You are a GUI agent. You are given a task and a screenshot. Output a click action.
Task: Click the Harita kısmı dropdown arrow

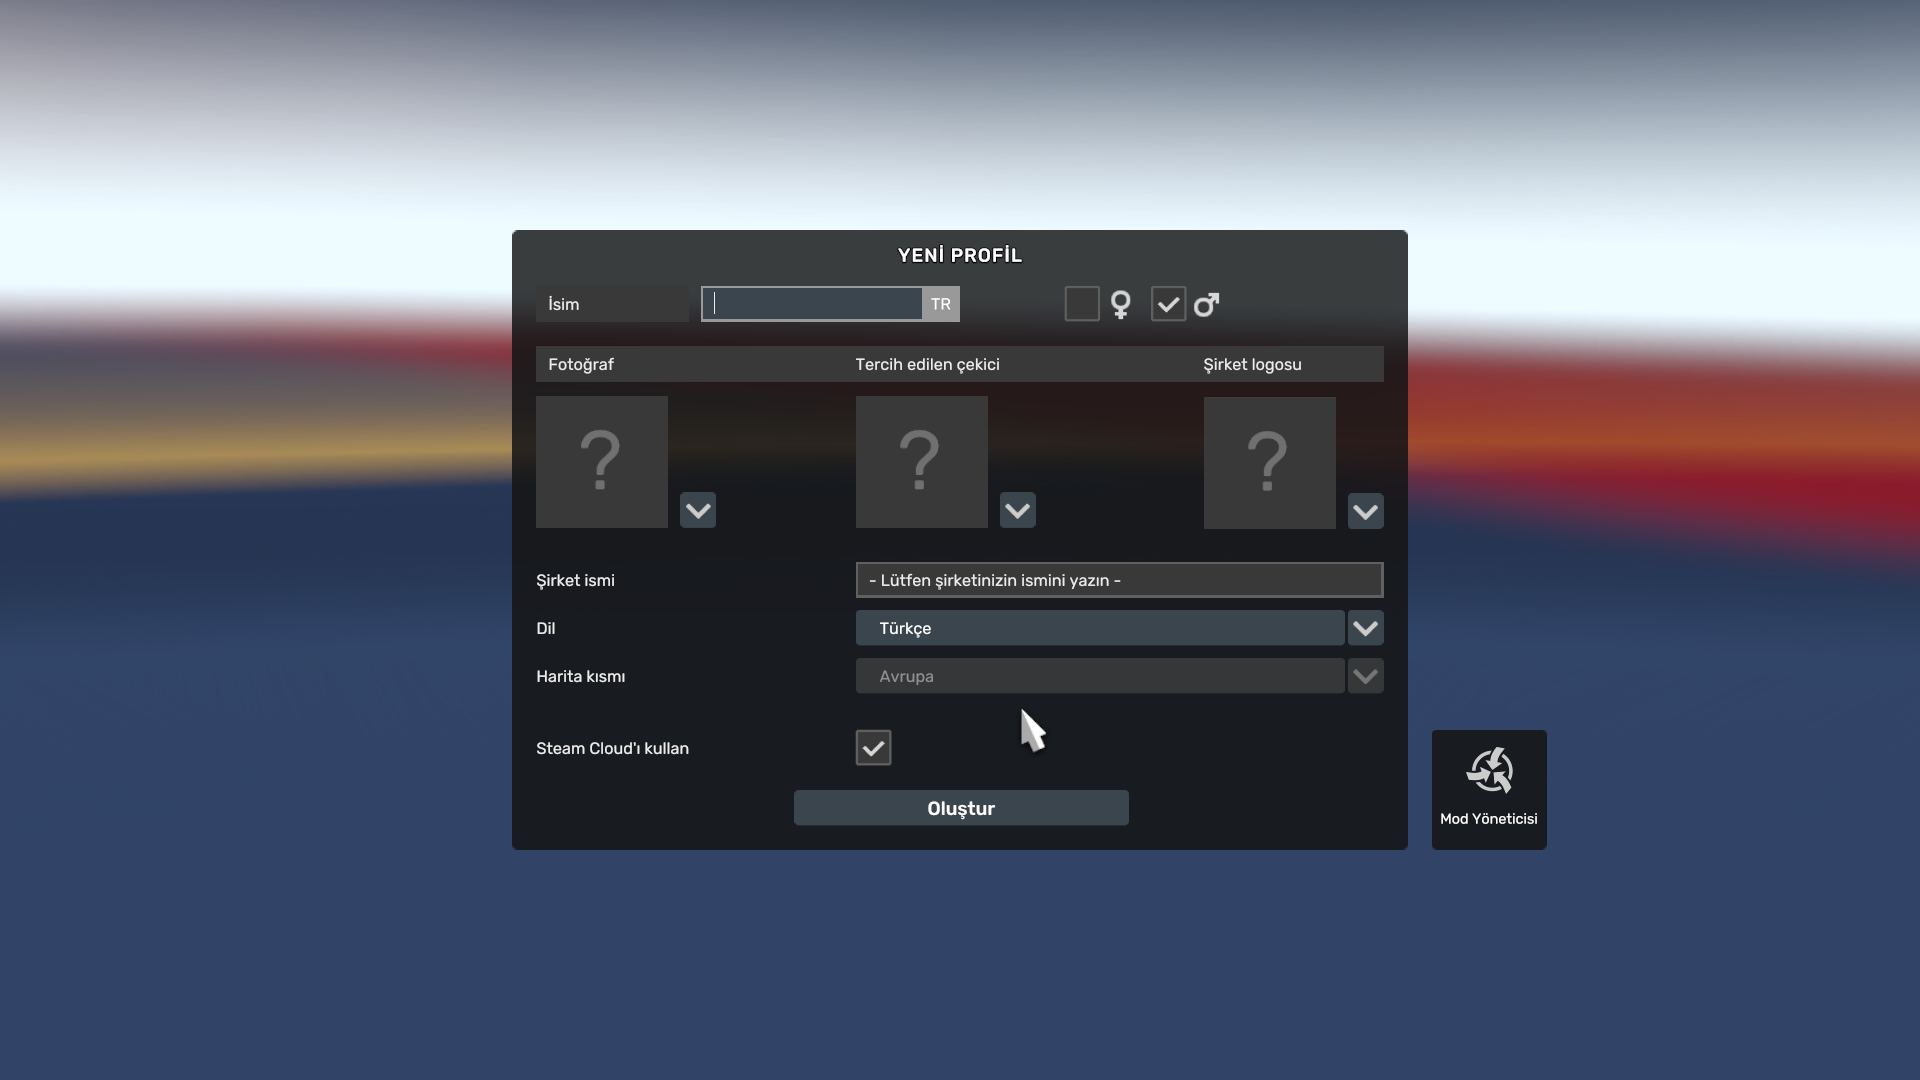(x=1365, y=676)
